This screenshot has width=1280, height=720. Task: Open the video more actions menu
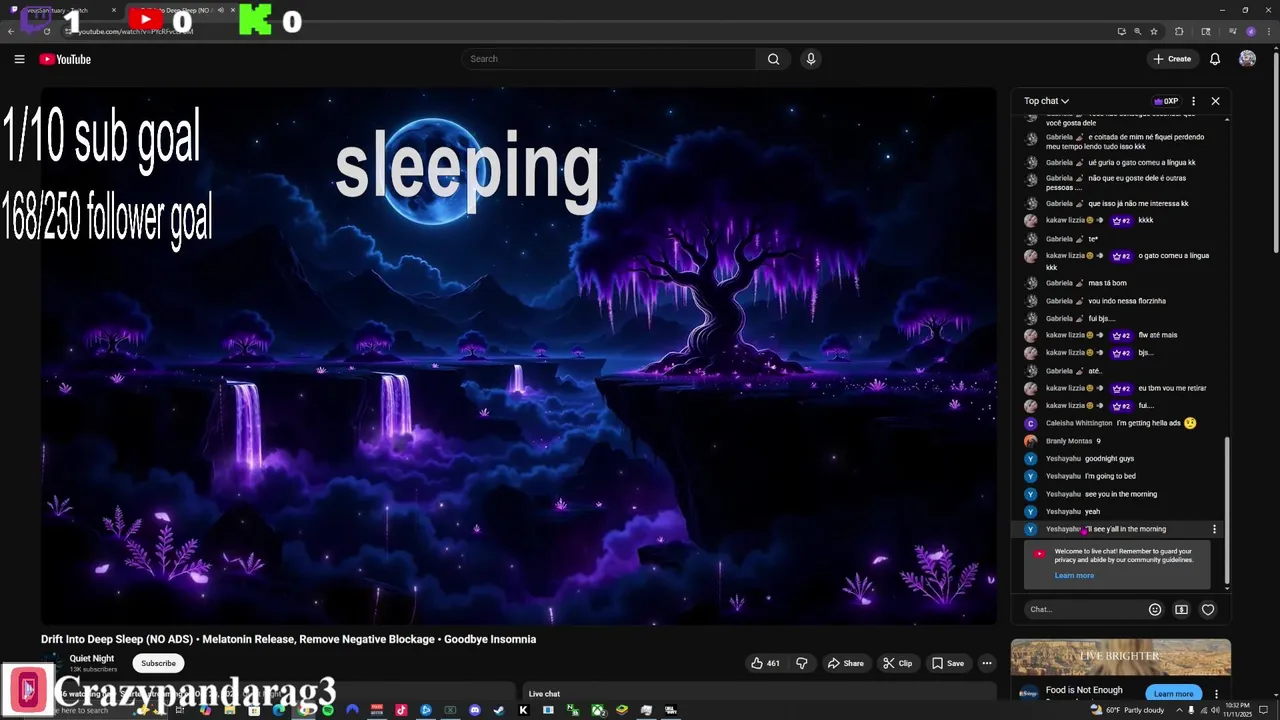[987, 663]
